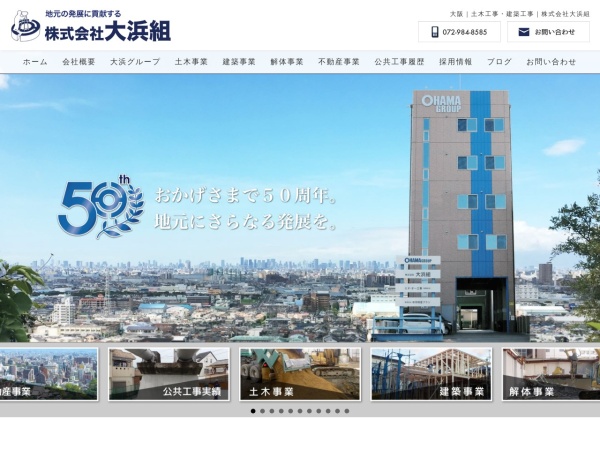The height and width of the screenshot is (450, 600).
Task: Click お問い合わせ in the navigation bar
Action: [x=551, y=62]
